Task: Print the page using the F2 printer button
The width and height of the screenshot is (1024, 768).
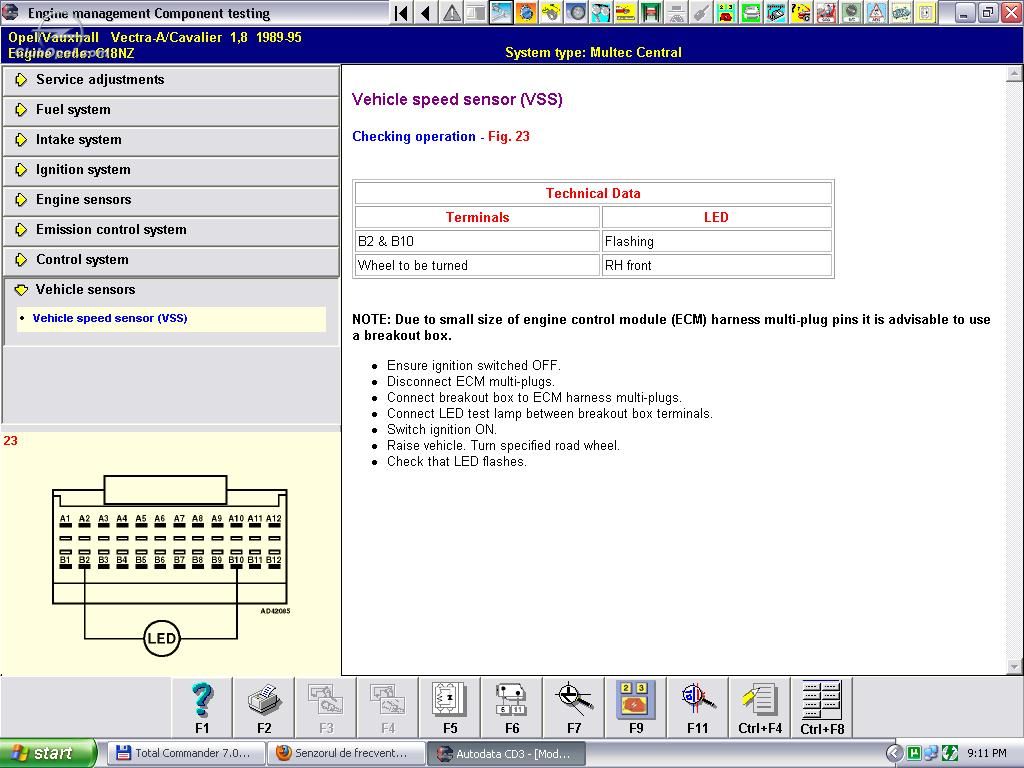Action: point(264,707)
